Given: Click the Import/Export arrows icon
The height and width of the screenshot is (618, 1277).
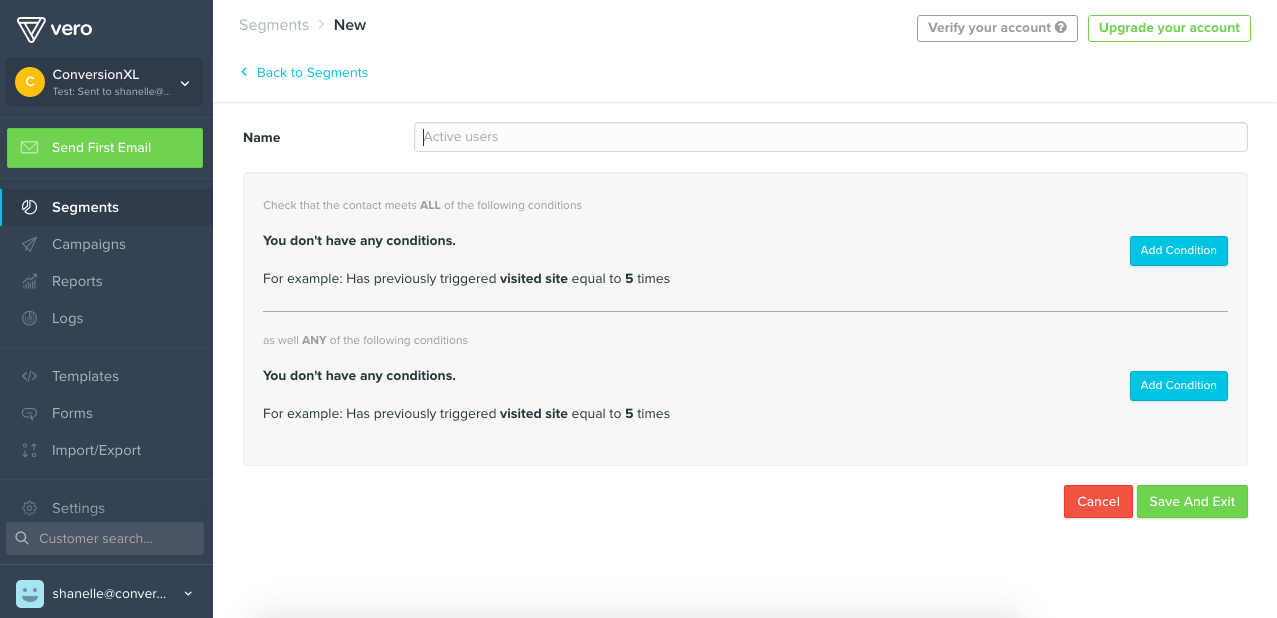Looking at the screenshot, I should pos(30,450).
